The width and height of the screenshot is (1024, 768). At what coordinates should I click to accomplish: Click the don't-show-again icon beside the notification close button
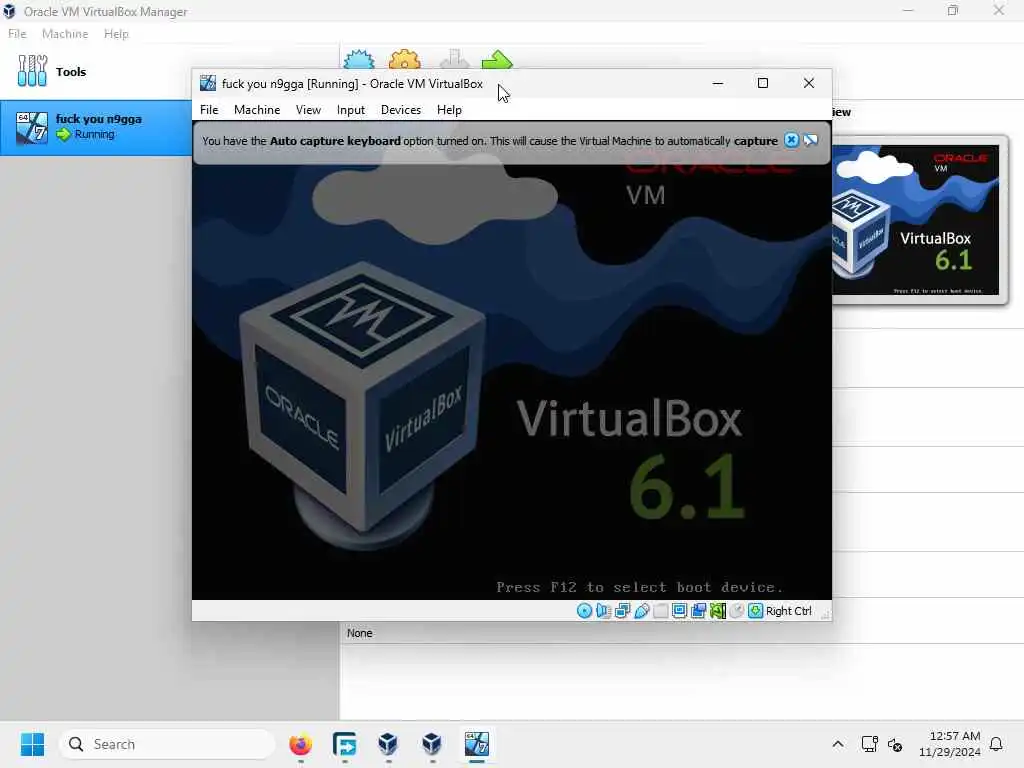(810, 140)
